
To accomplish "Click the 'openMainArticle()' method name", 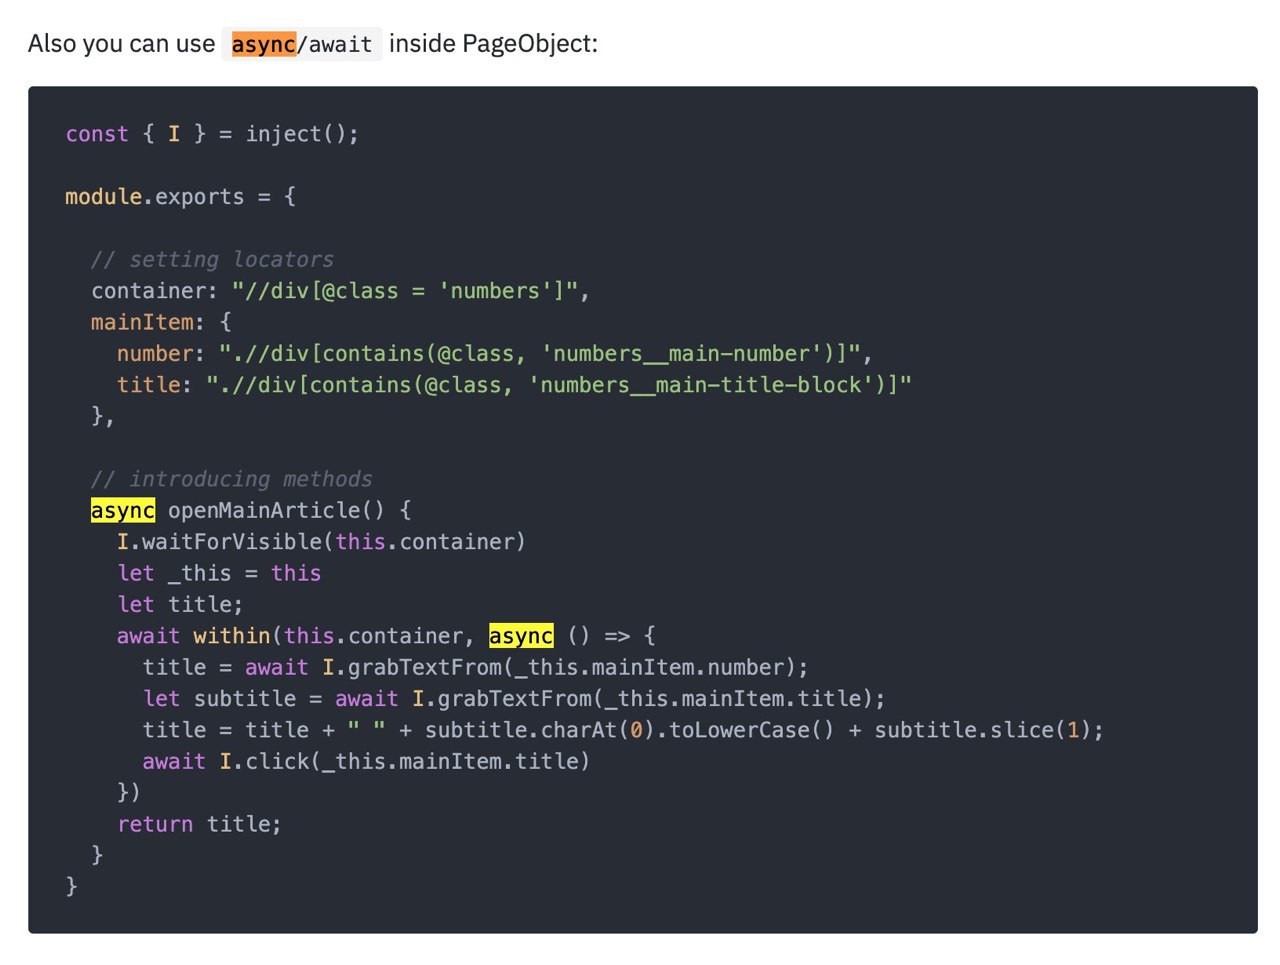I will click(276, 510).
